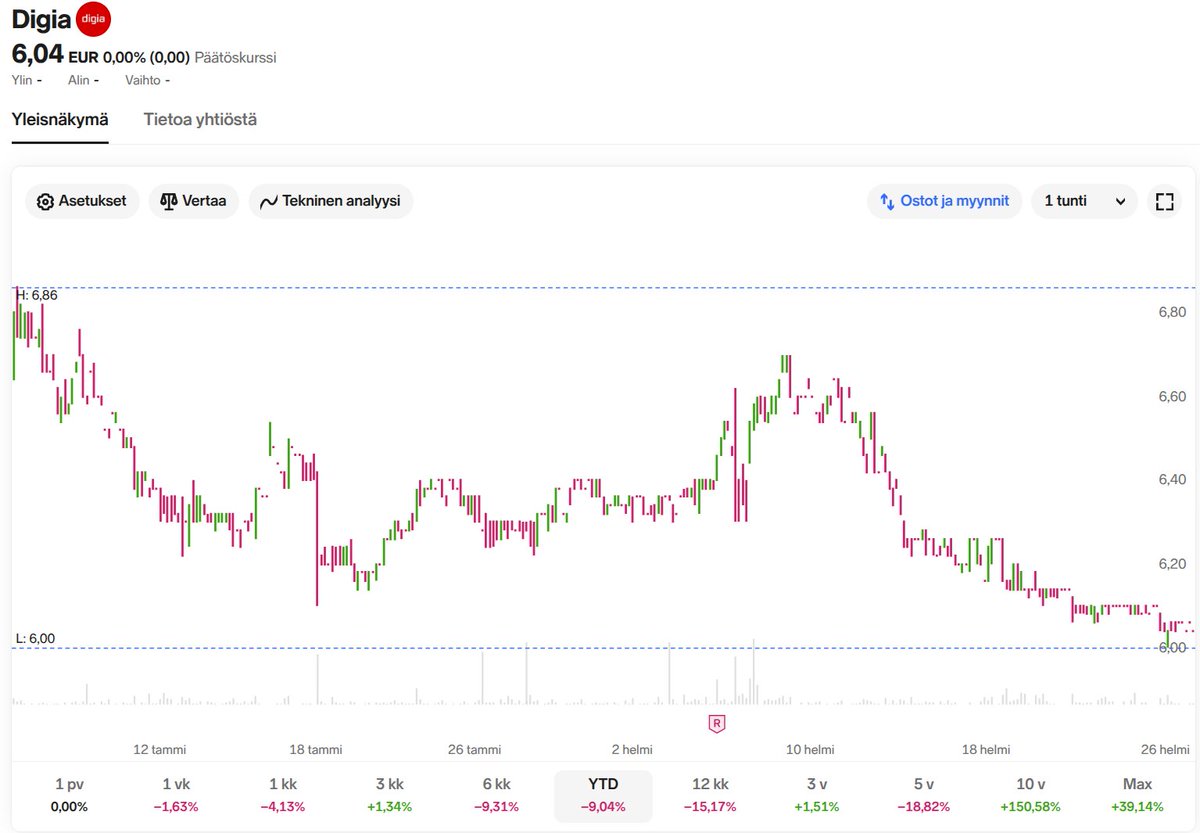Click the H: 6,86 high label
The height and width of the screenshot is (833, 1200).
[36, 295]
